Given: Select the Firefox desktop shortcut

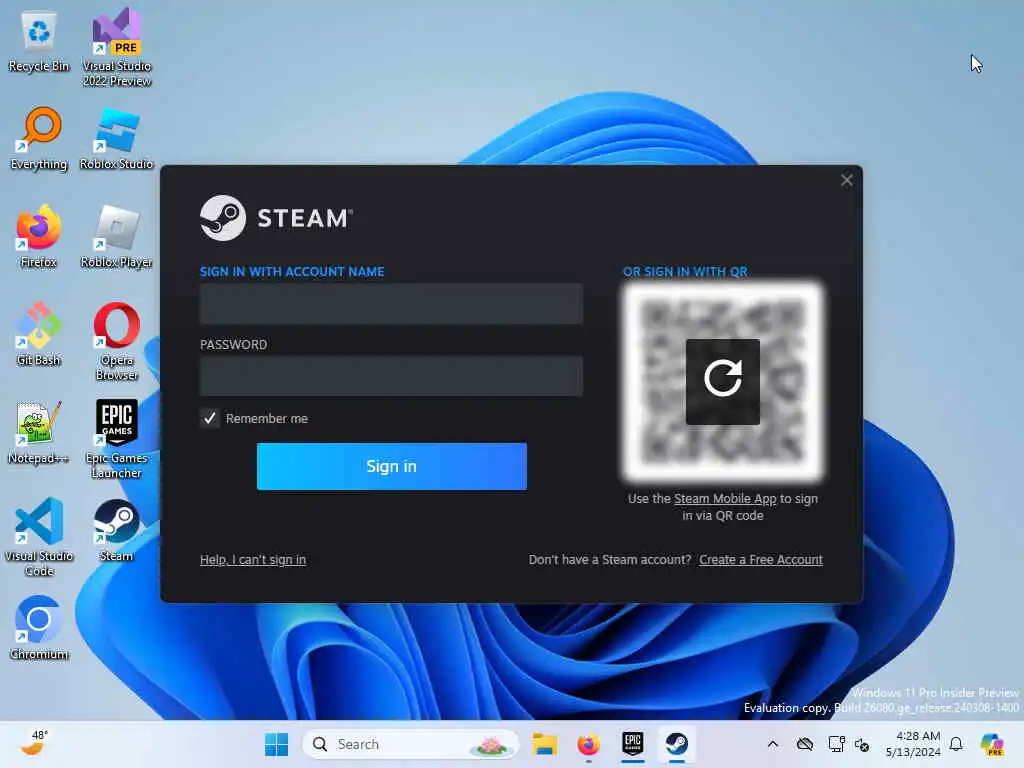Looking at the screenshot, I should point(39,237).
